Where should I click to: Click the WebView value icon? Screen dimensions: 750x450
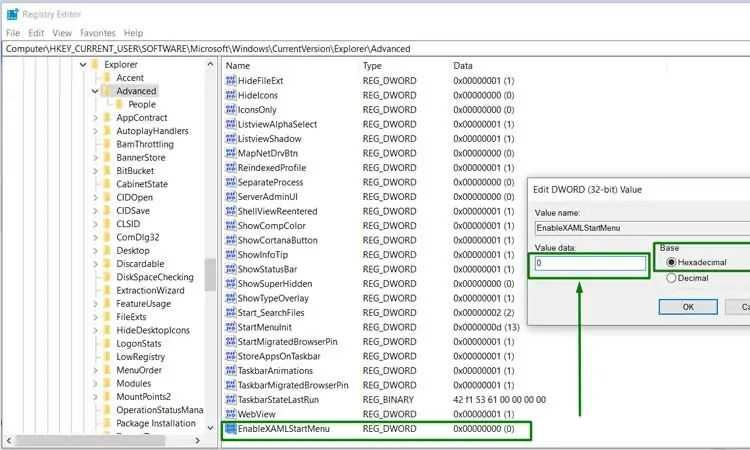tap(231, 414)
